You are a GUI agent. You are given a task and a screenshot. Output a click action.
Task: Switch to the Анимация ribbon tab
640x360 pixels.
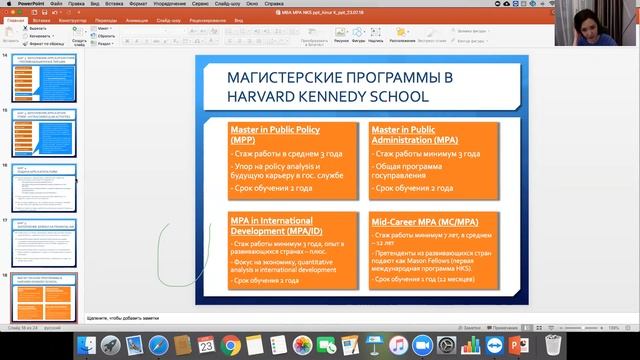pyautogui.click(x=137, y=20)
